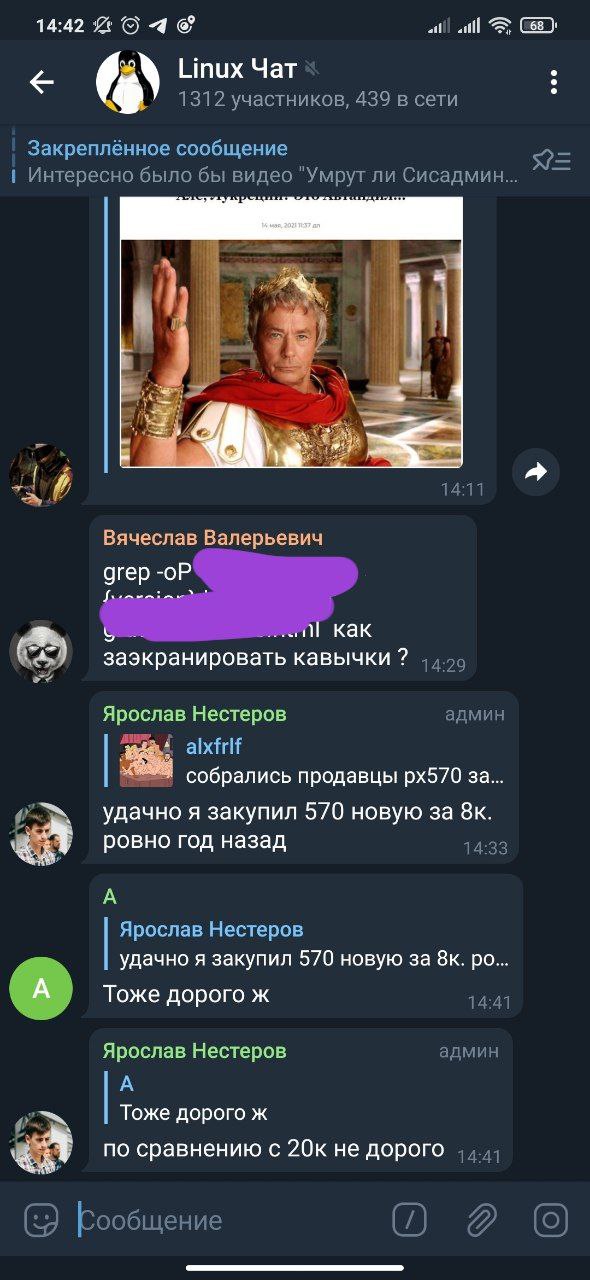The image size is (590, 1280).
Task: Forward the image post with share arrow
Action: (x=536, y=472)
